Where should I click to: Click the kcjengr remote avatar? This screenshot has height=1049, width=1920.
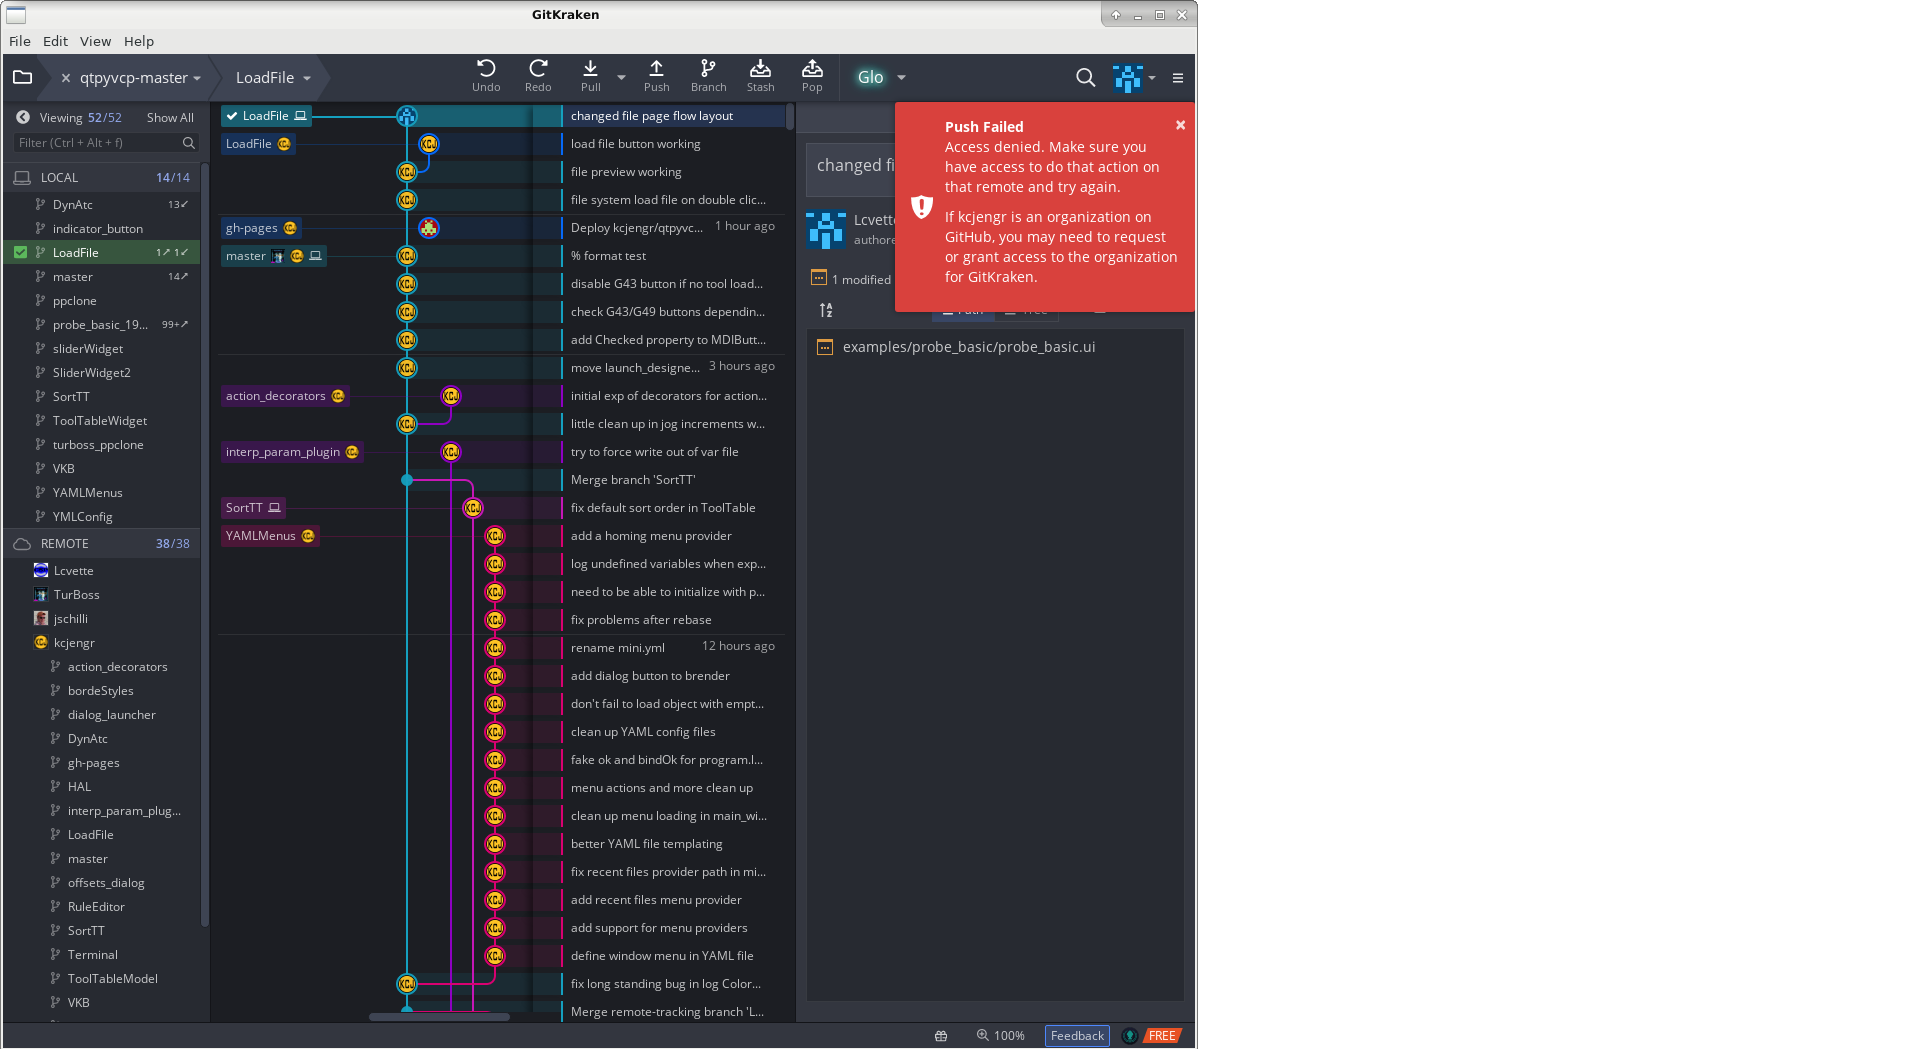(x=41, y=642)
